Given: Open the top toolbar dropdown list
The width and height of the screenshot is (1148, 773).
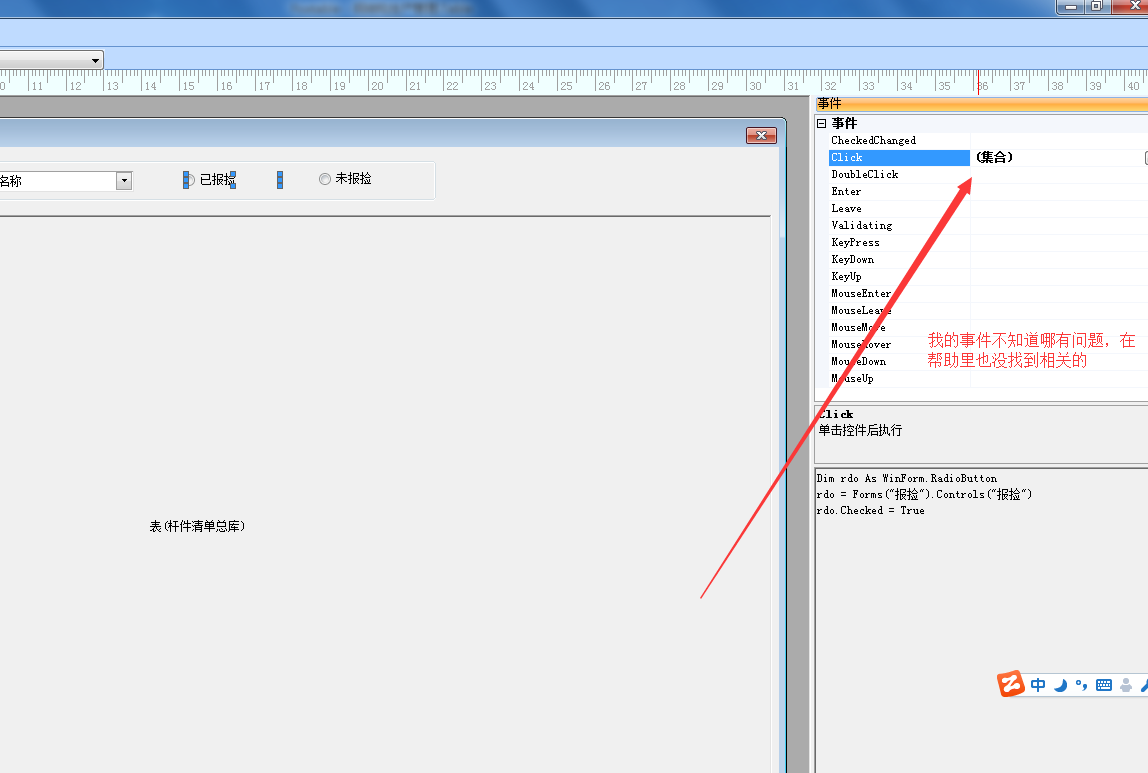Looking at the screenshot, I should click(96, 60).
